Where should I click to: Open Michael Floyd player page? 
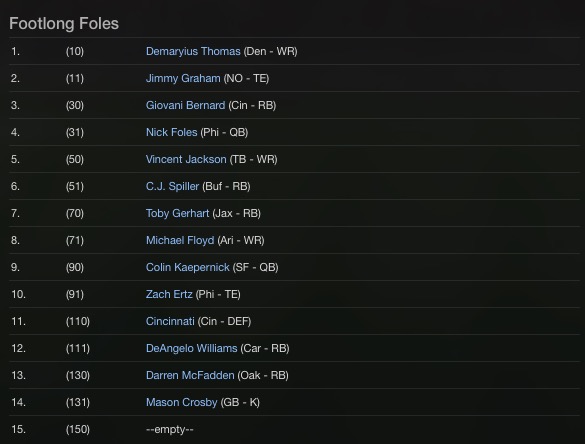click(180, 240)
